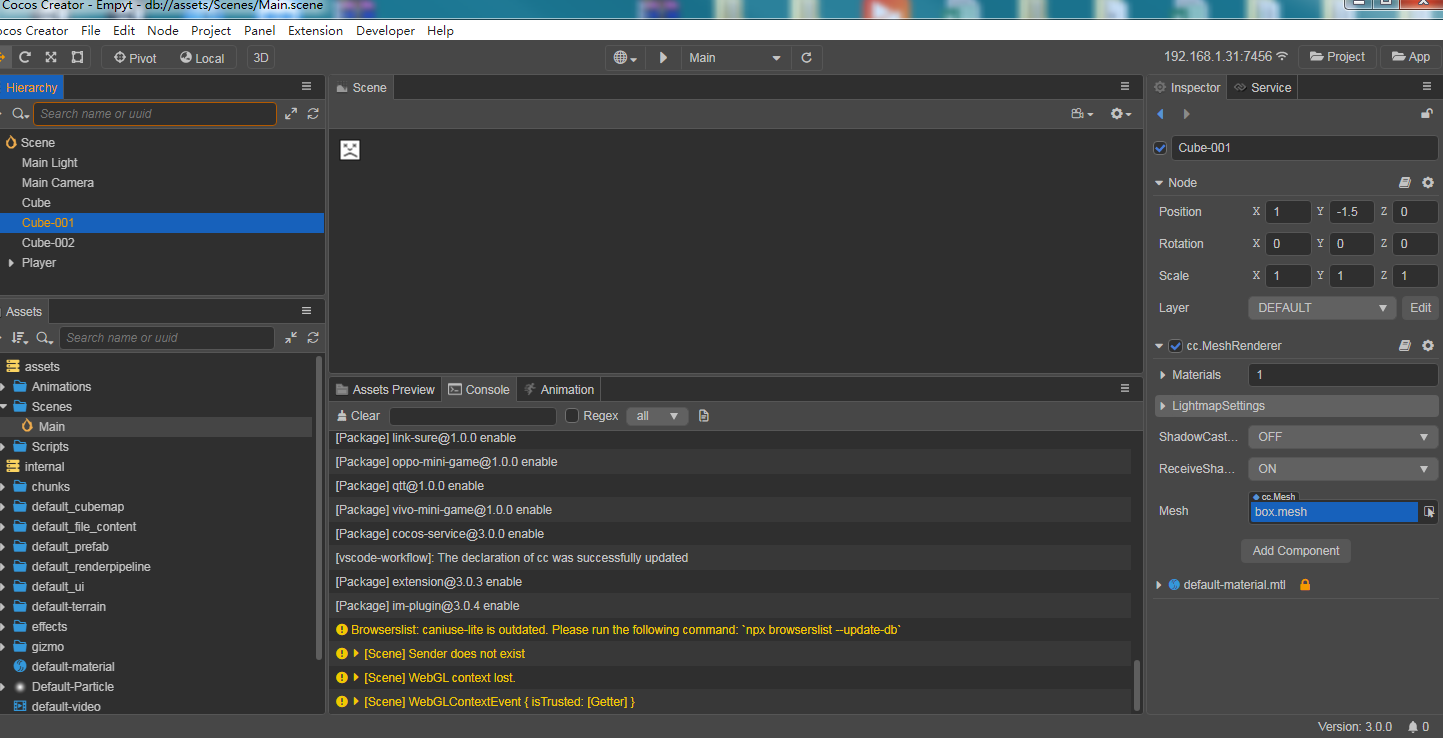Open cc.MeshRenderer help documentation
This screenshot has height=738, width=1443.
click(x=1405, y=346)
